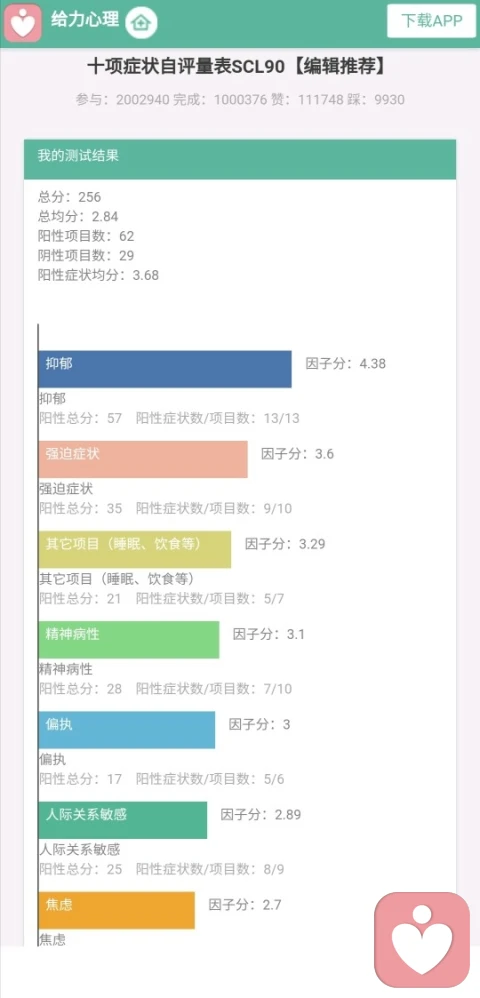The image size is (480, 998).
Task: Click the SCL90 test title heading
Action: (x=237, y=66)
